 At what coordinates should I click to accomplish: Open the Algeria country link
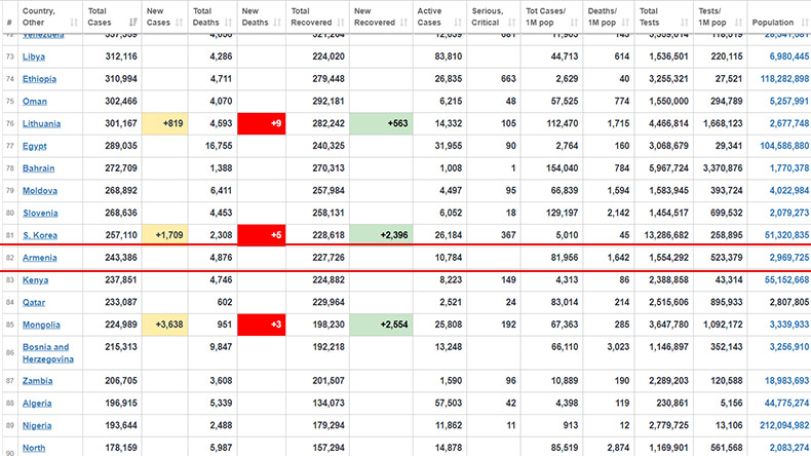click(37, 403)
